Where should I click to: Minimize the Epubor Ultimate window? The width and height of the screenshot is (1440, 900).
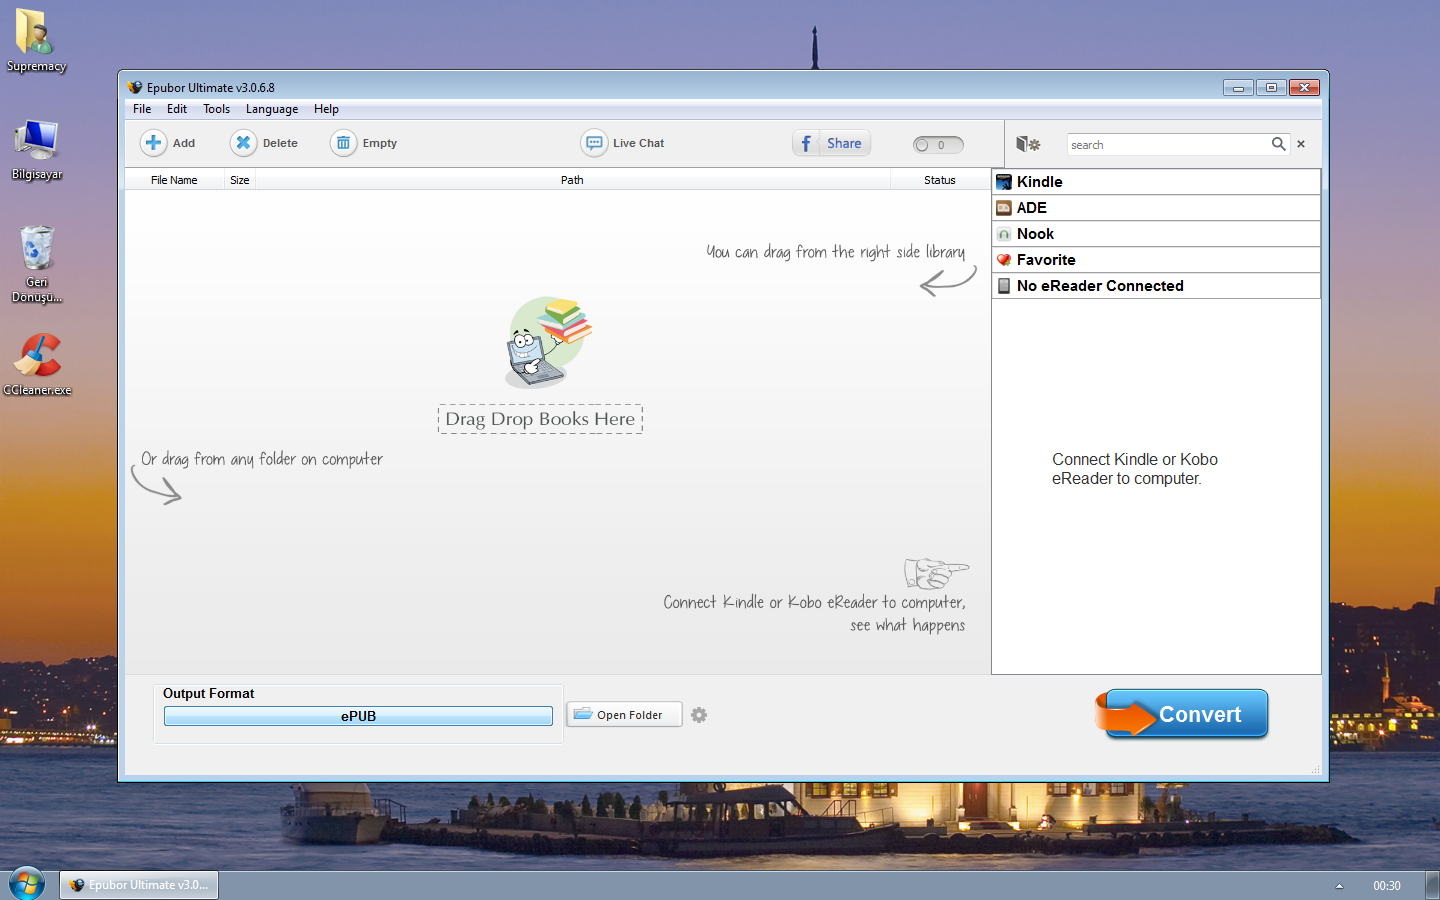point(1238,88)
